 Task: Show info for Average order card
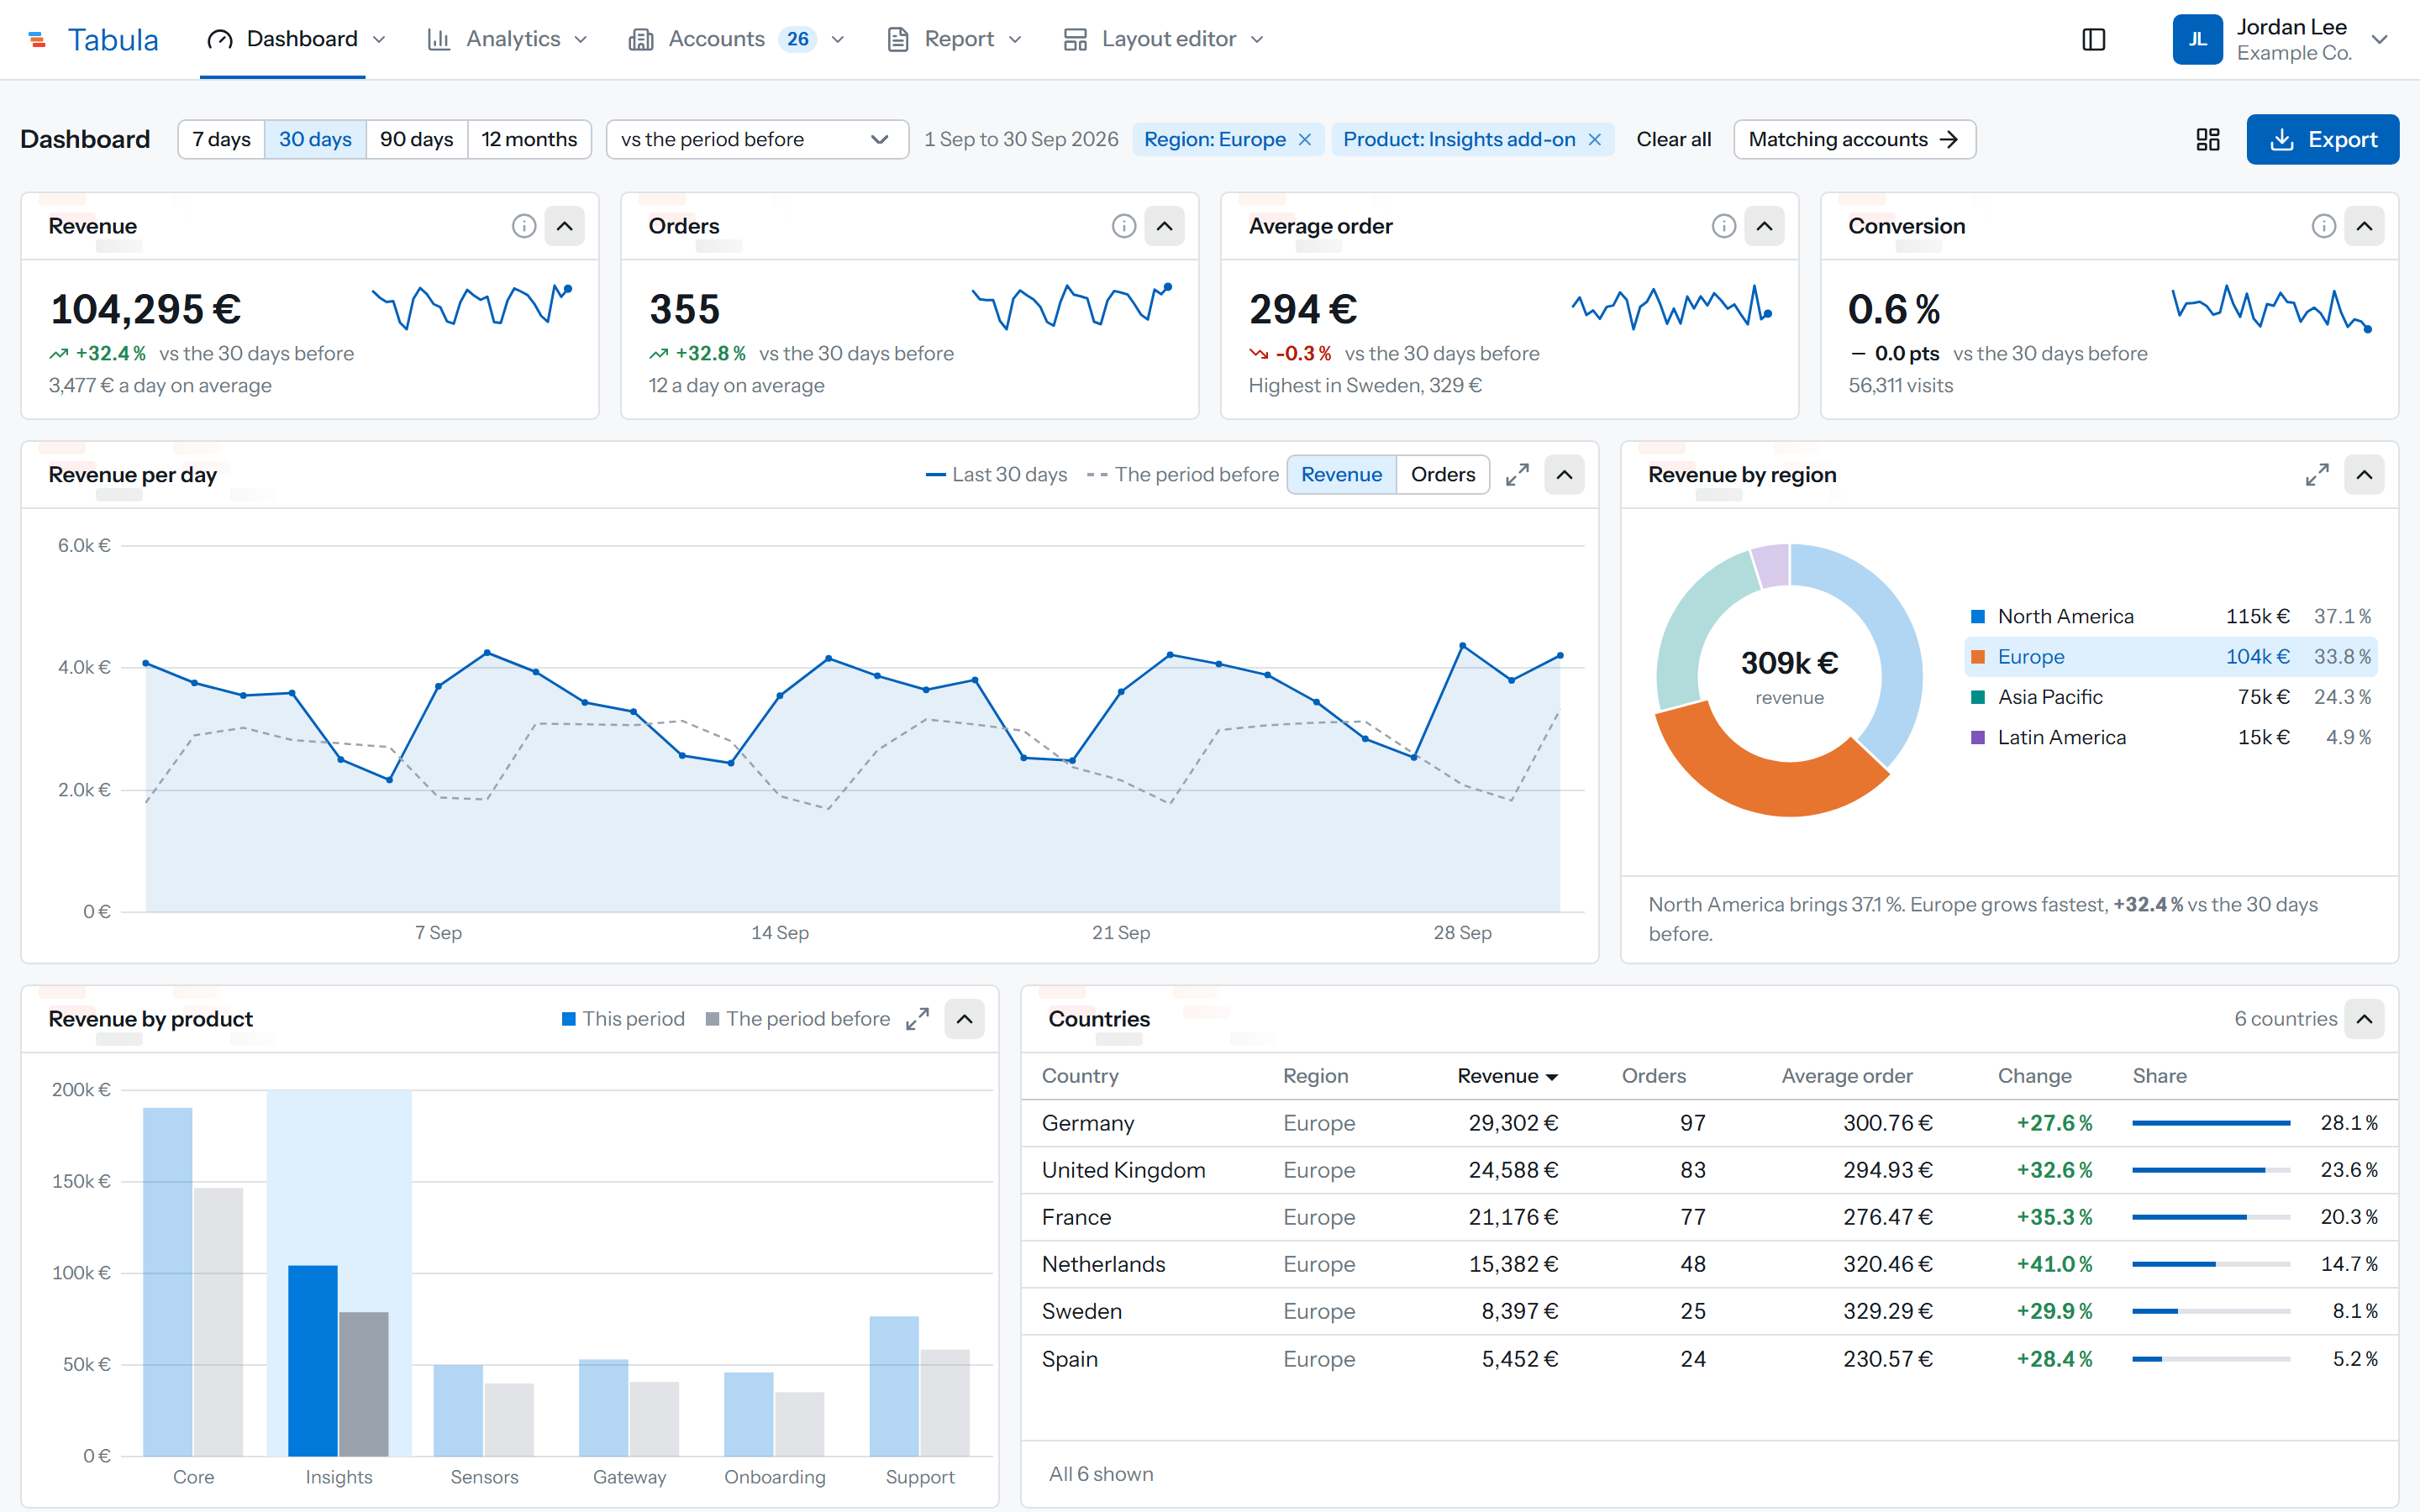click(x=1724, y=226)
